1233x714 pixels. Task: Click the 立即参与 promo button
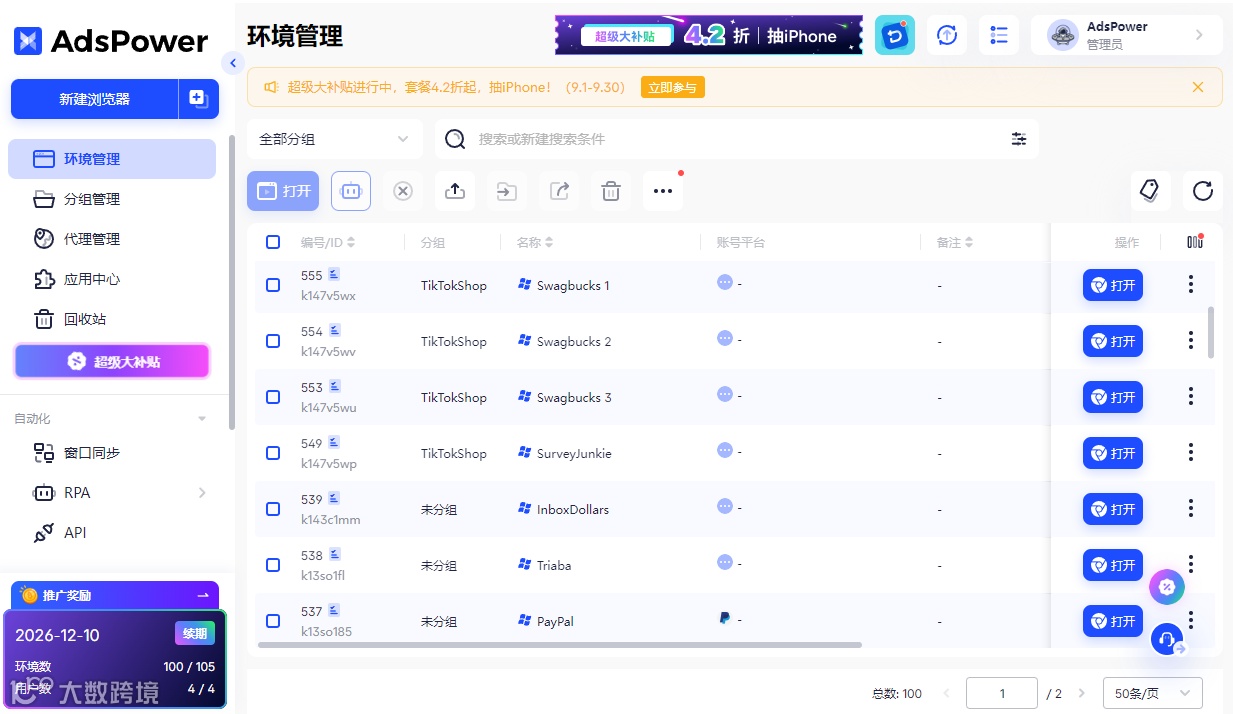673,87
